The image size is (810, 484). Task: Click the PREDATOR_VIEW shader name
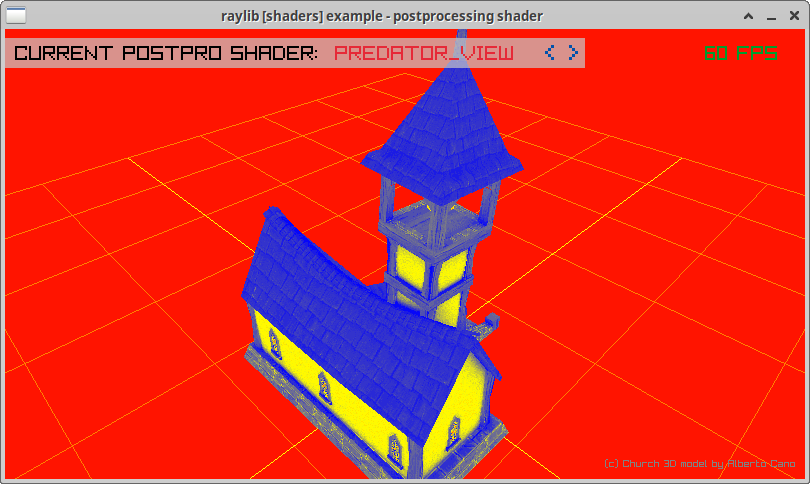coord(424,53)
